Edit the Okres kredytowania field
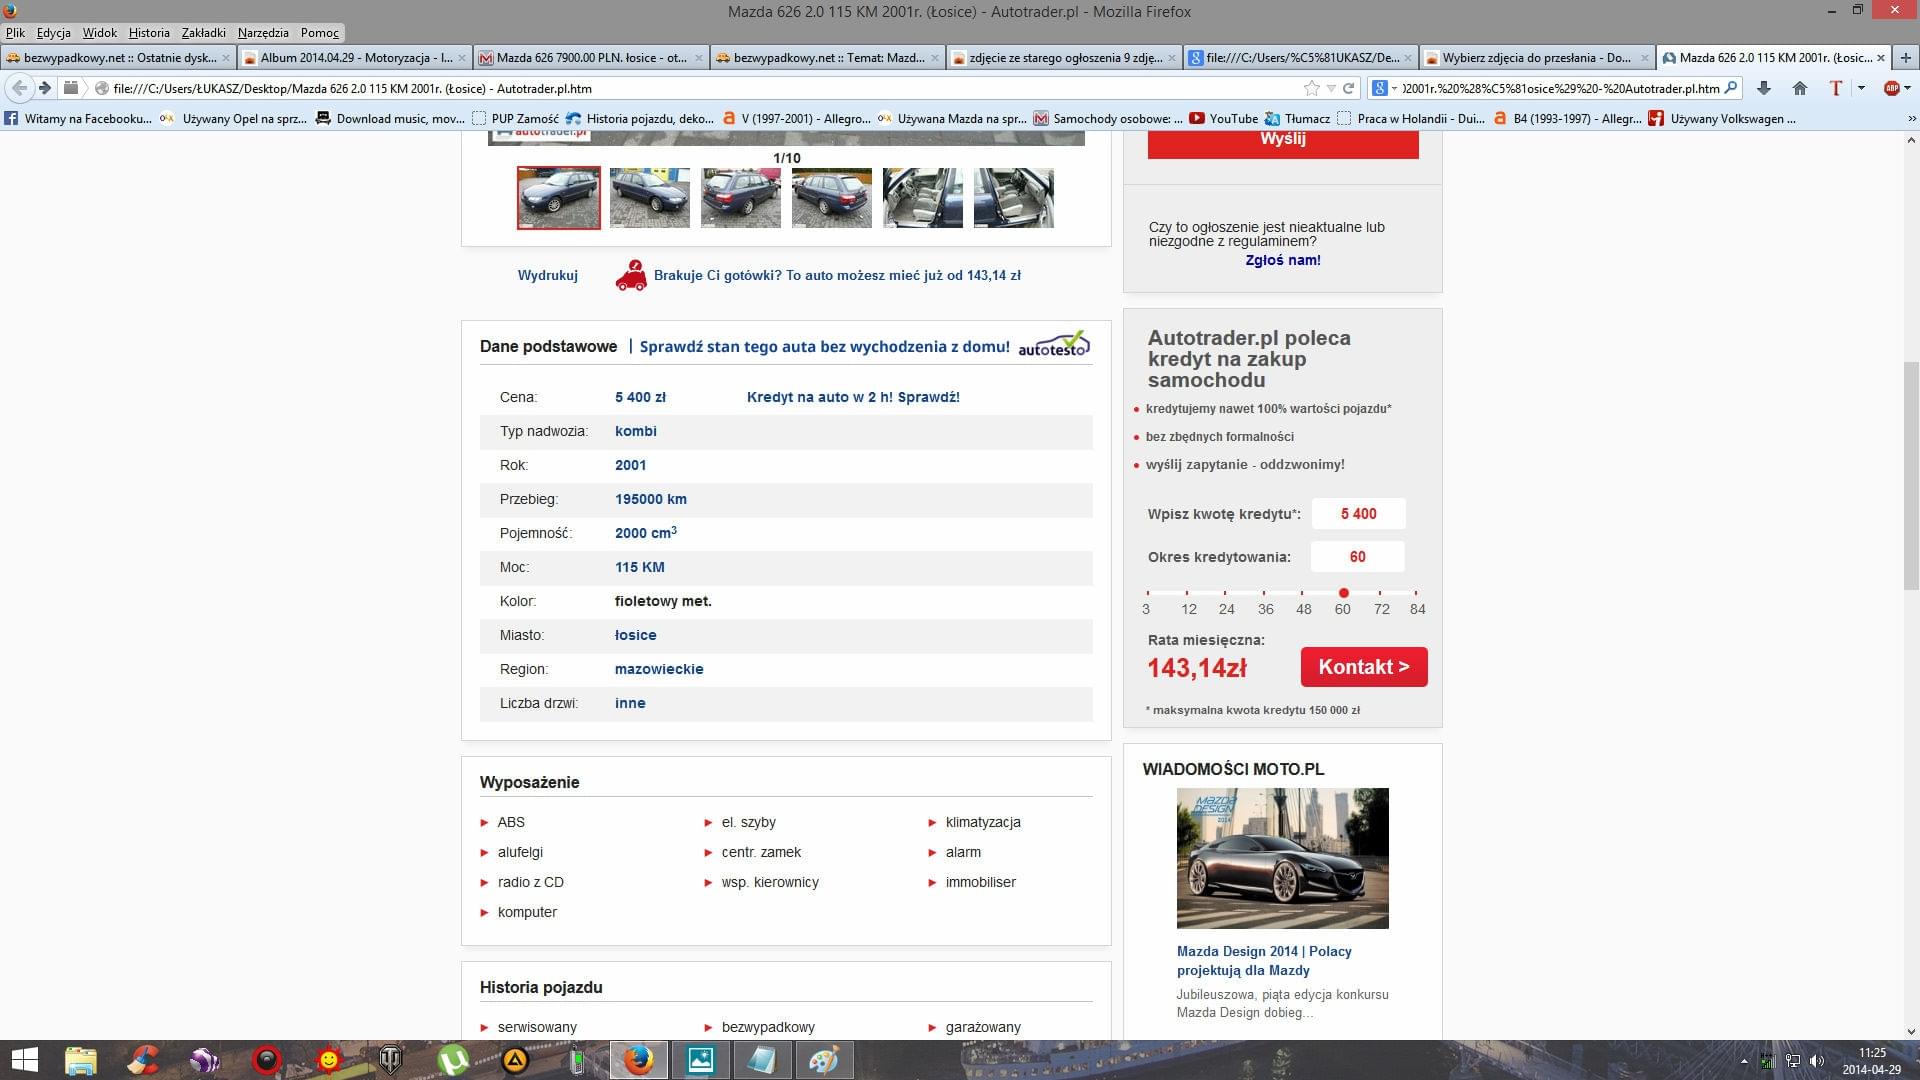 1358,557
